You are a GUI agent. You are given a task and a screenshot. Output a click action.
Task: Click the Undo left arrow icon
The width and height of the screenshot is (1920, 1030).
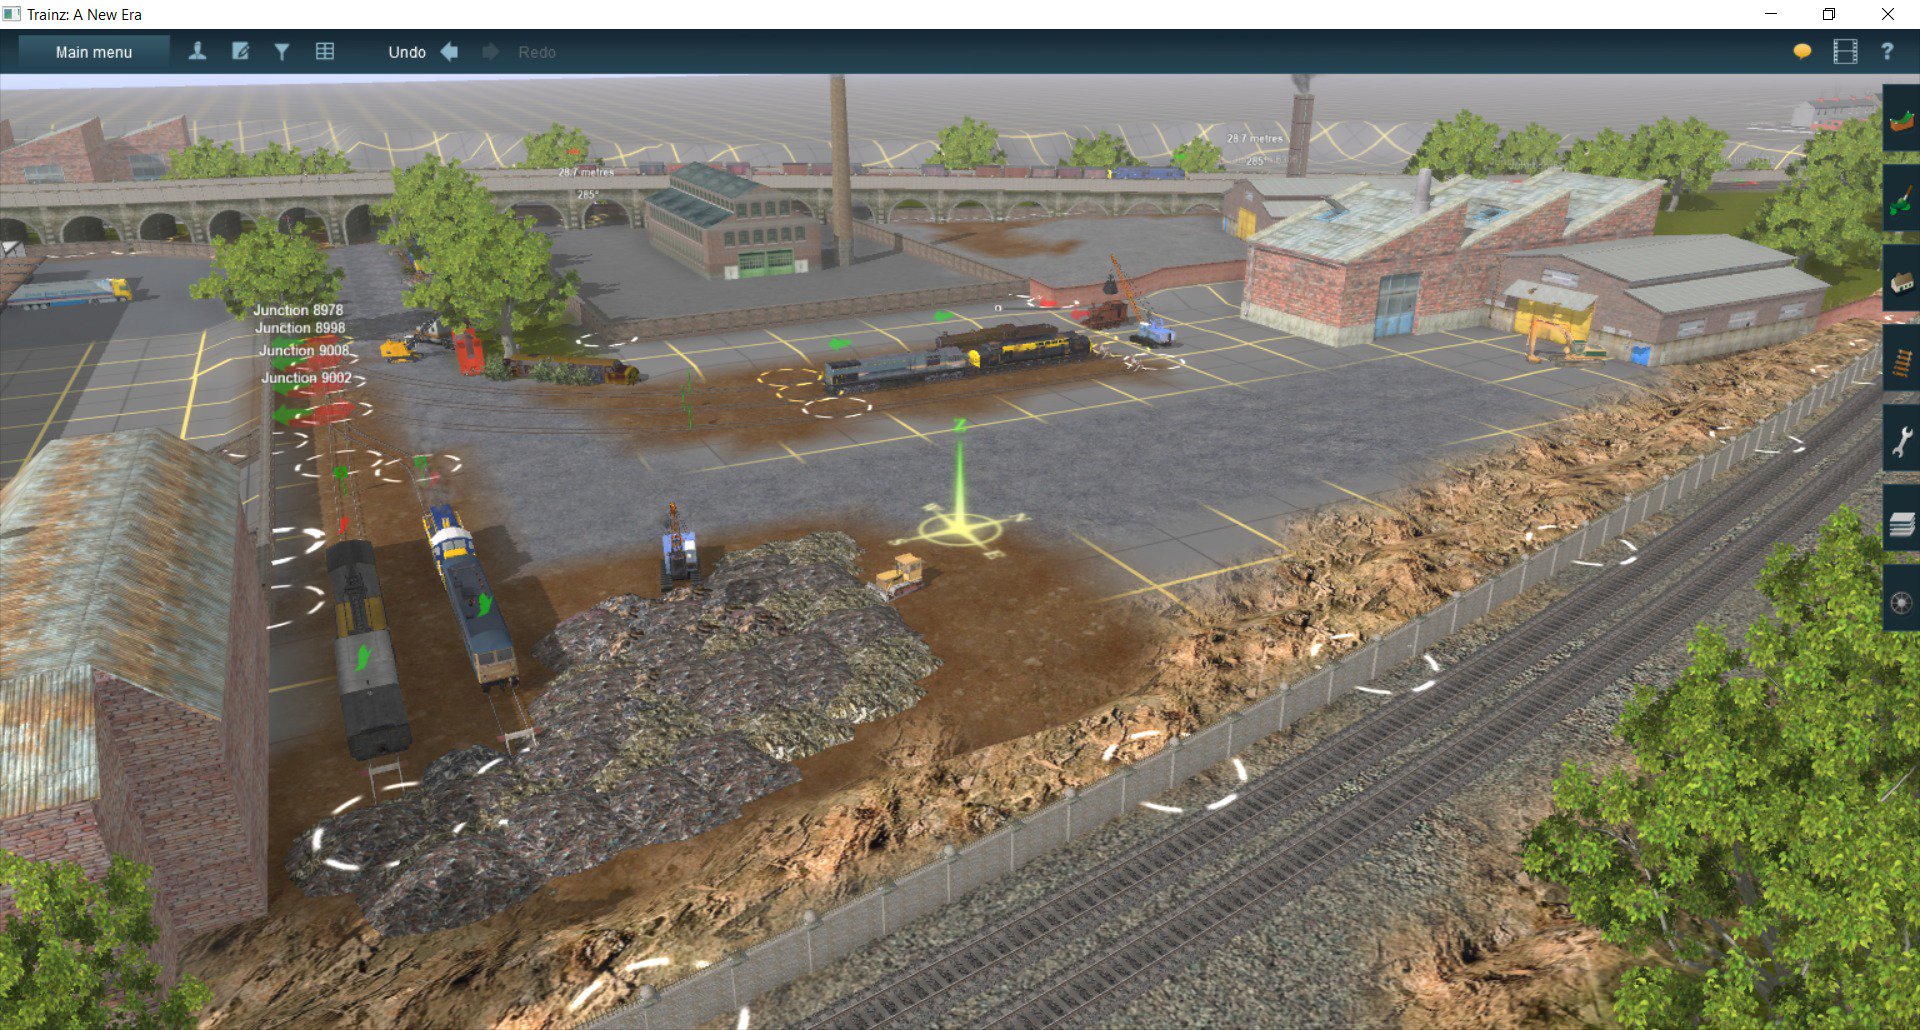coord(450,52)
